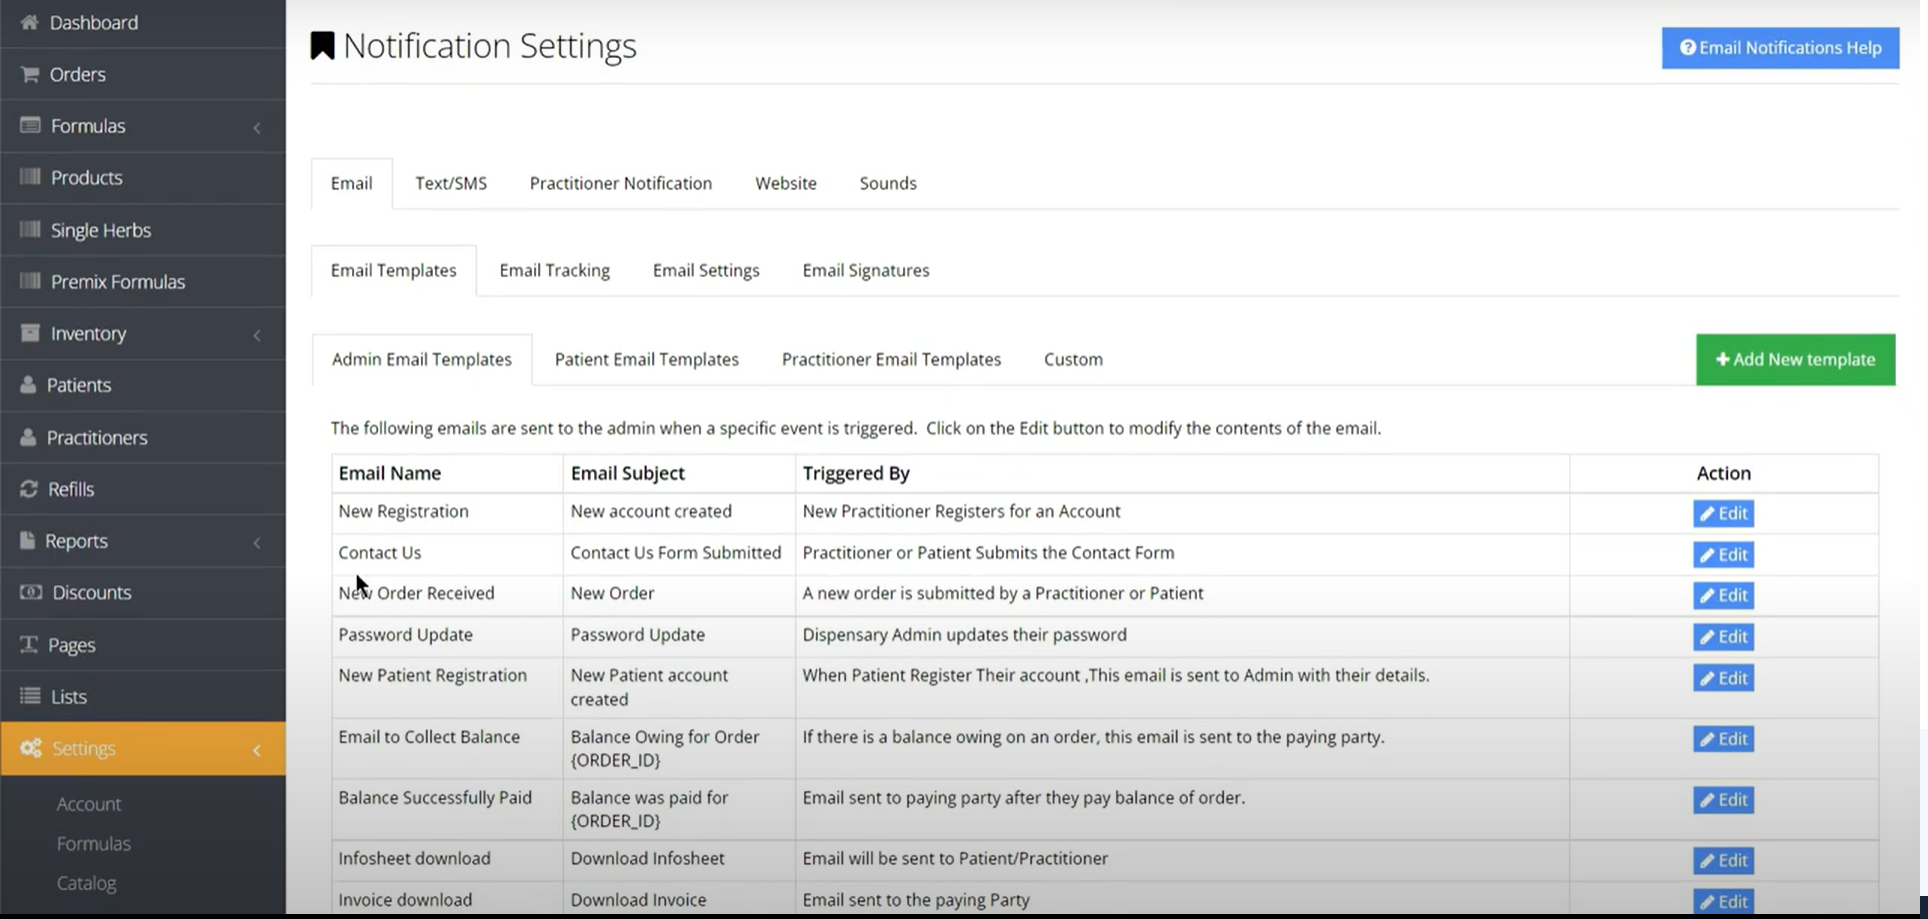This screenshot has width=1928, height=919.
Task: Click the Discounts money icon
Action: coord(31,592)
